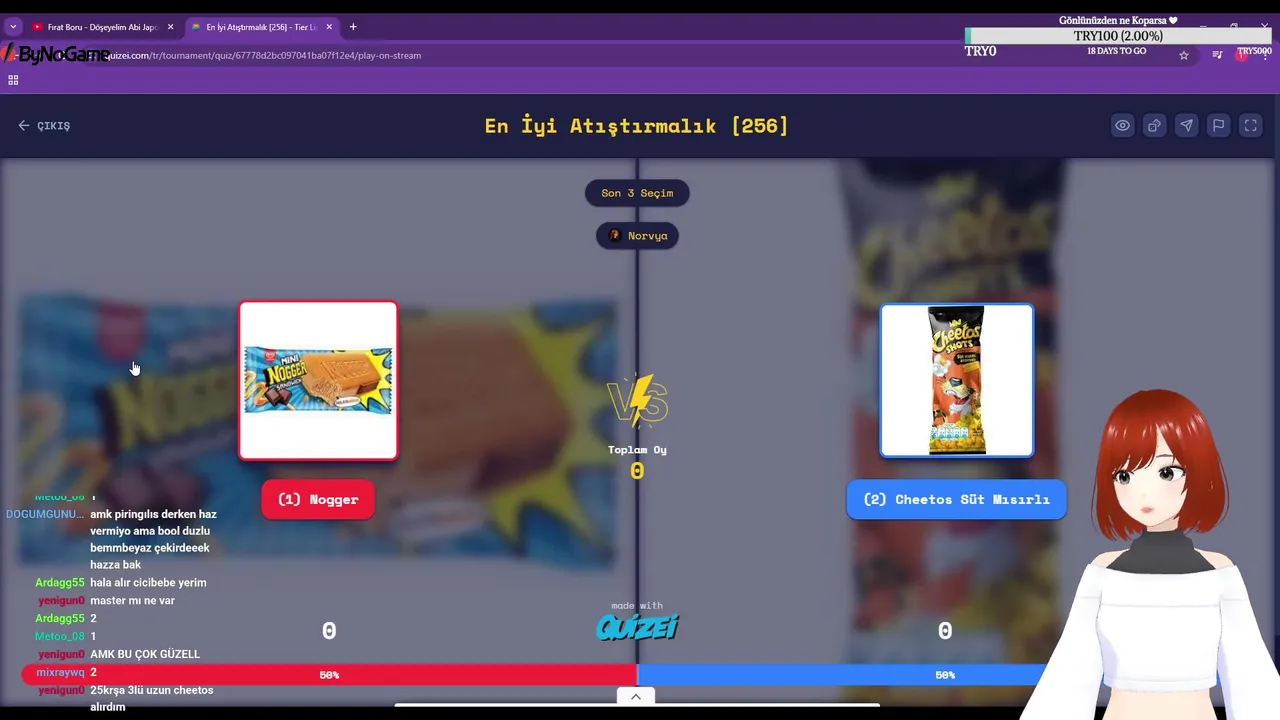Click the '18 DAYS TO GO' text

point(1116,51)
